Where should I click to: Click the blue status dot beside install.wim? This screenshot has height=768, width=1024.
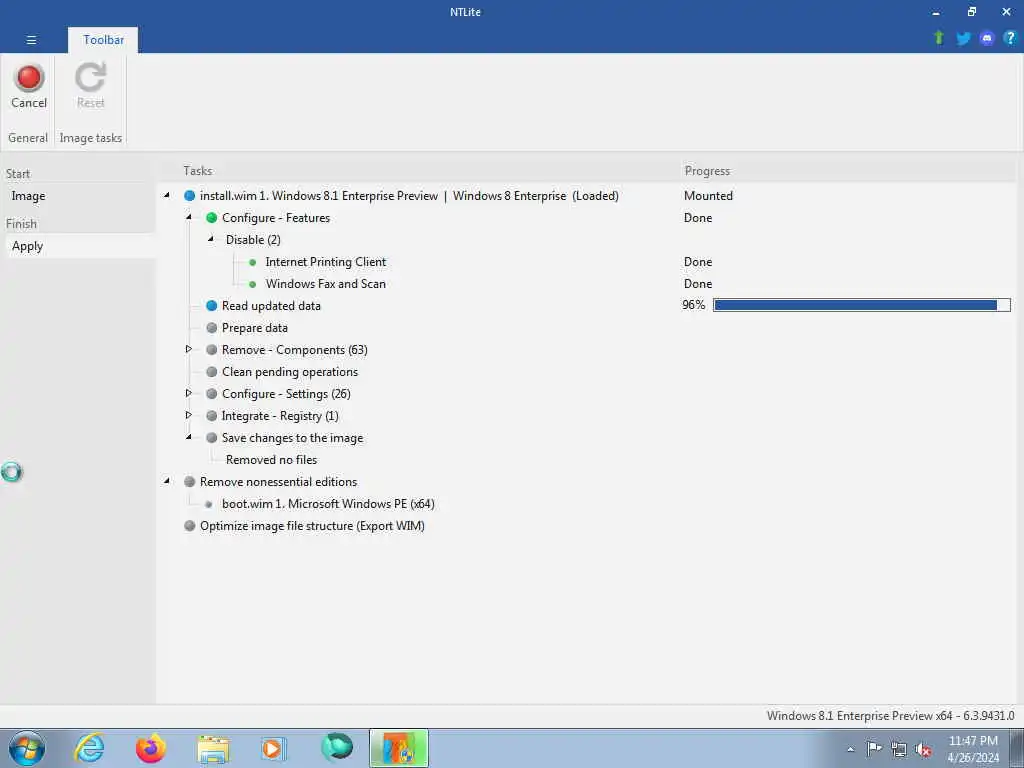coord(189,195)
